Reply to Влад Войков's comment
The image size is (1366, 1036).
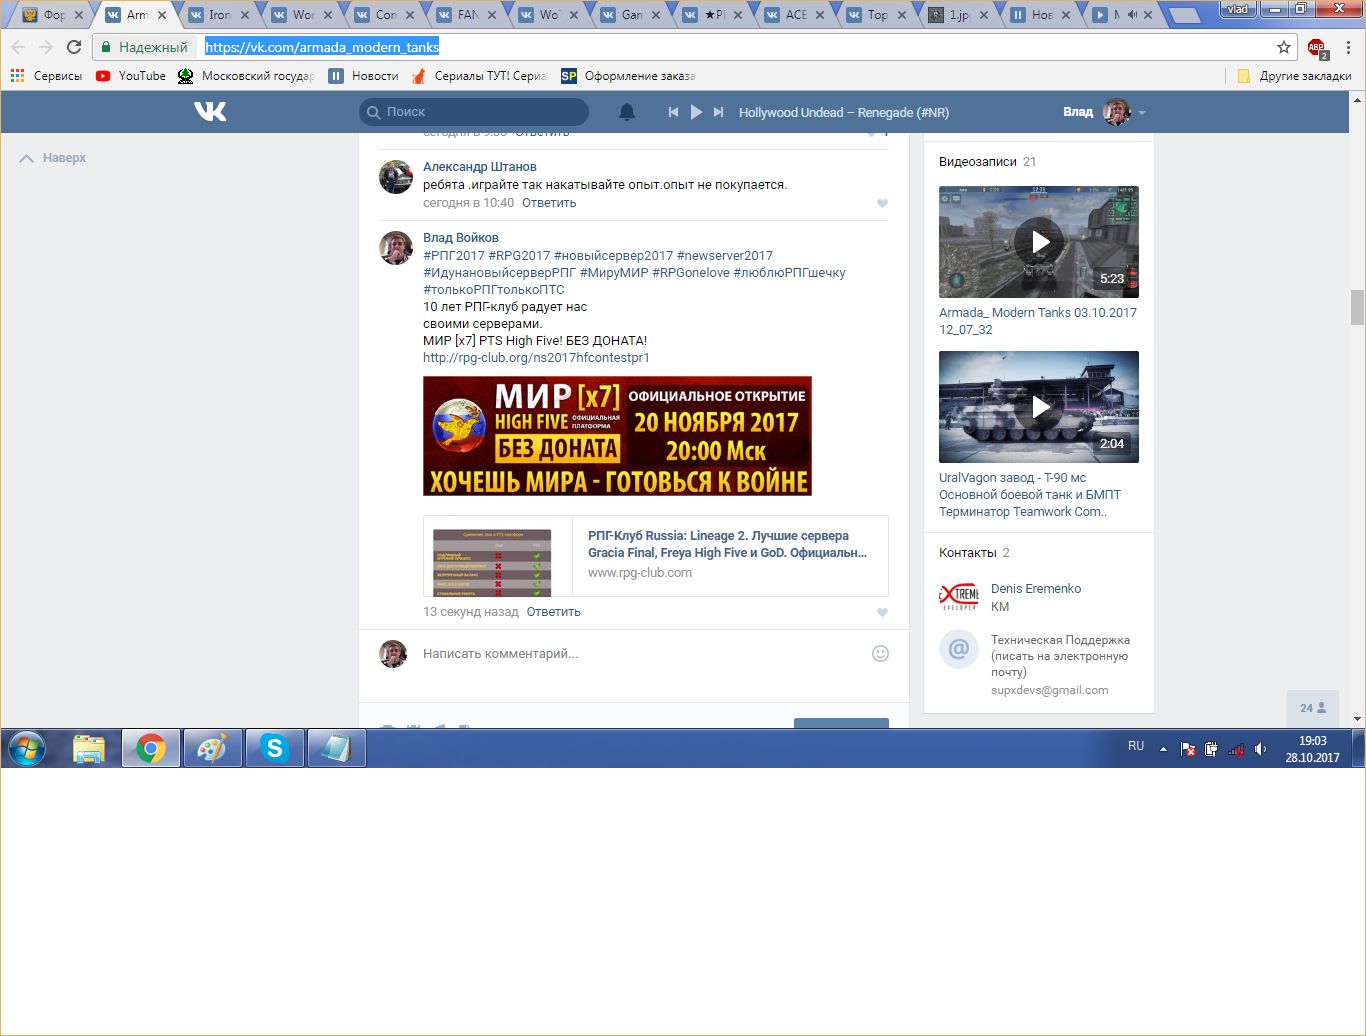coord(553,612)
